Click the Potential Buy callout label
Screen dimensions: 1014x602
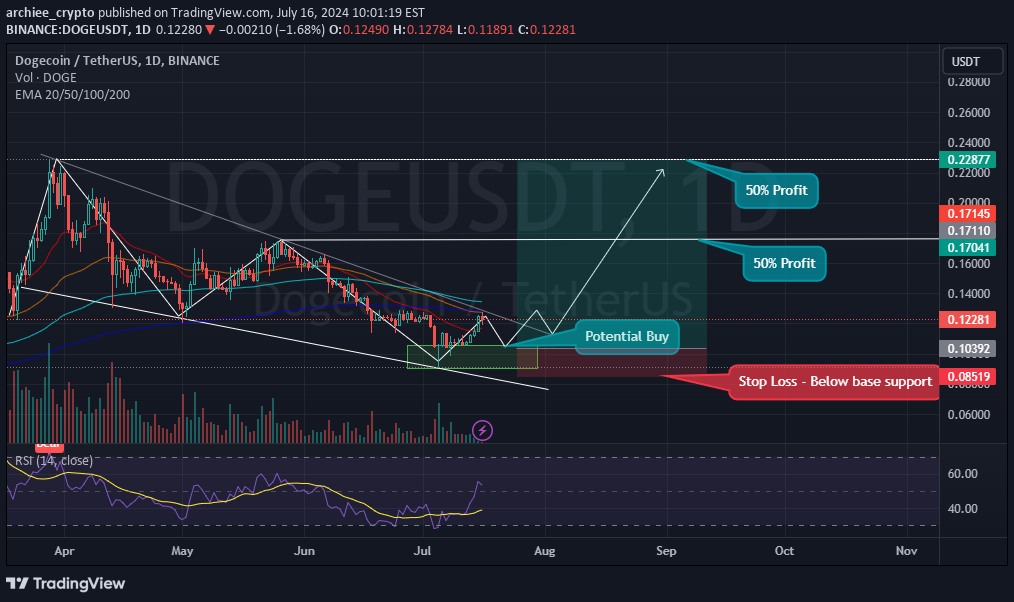627,336
